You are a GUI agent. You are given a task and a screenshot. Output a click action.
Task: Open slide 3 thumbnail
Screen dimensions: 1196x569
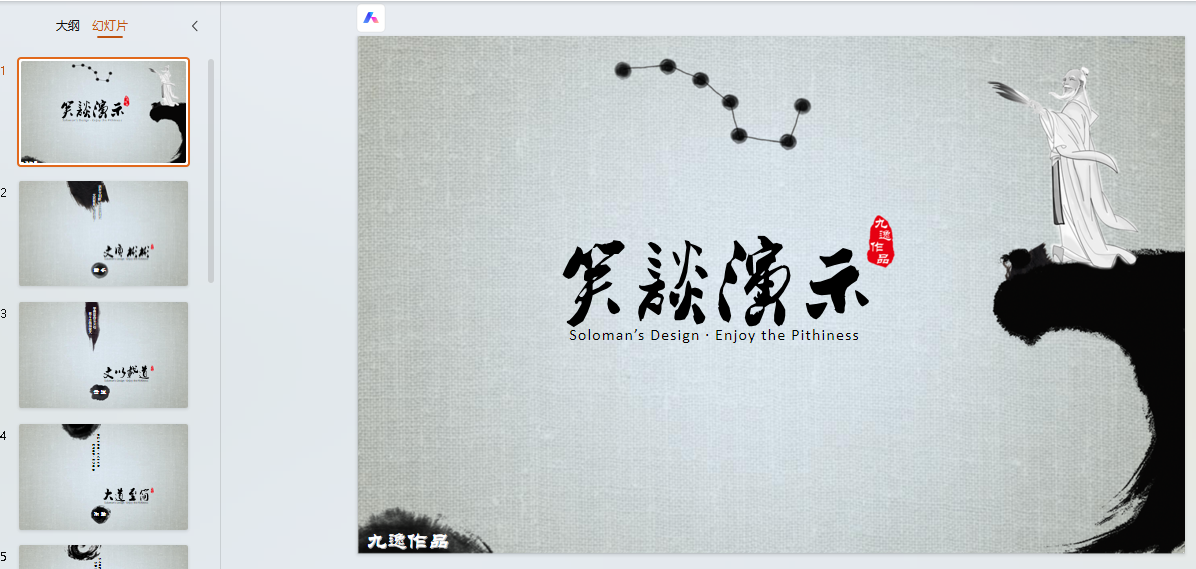coord(104,355)
